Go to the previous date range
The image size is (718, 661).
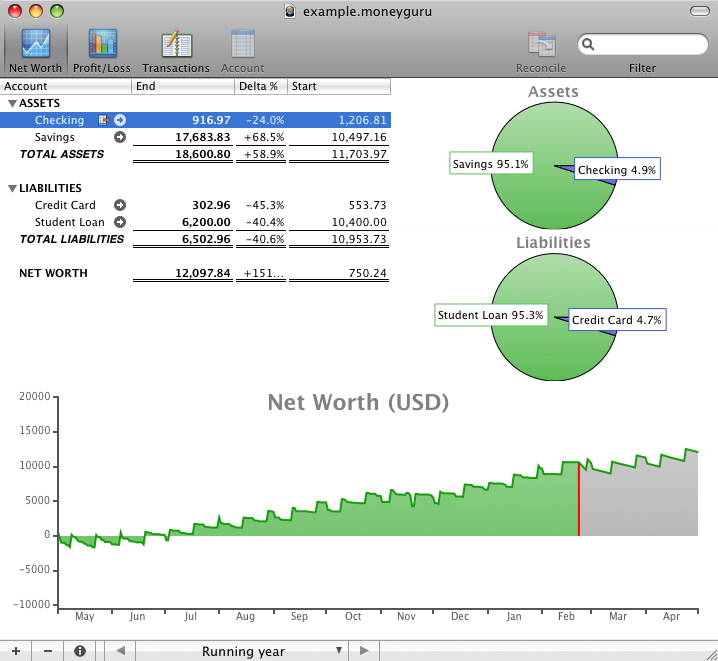tap(121, 651)
